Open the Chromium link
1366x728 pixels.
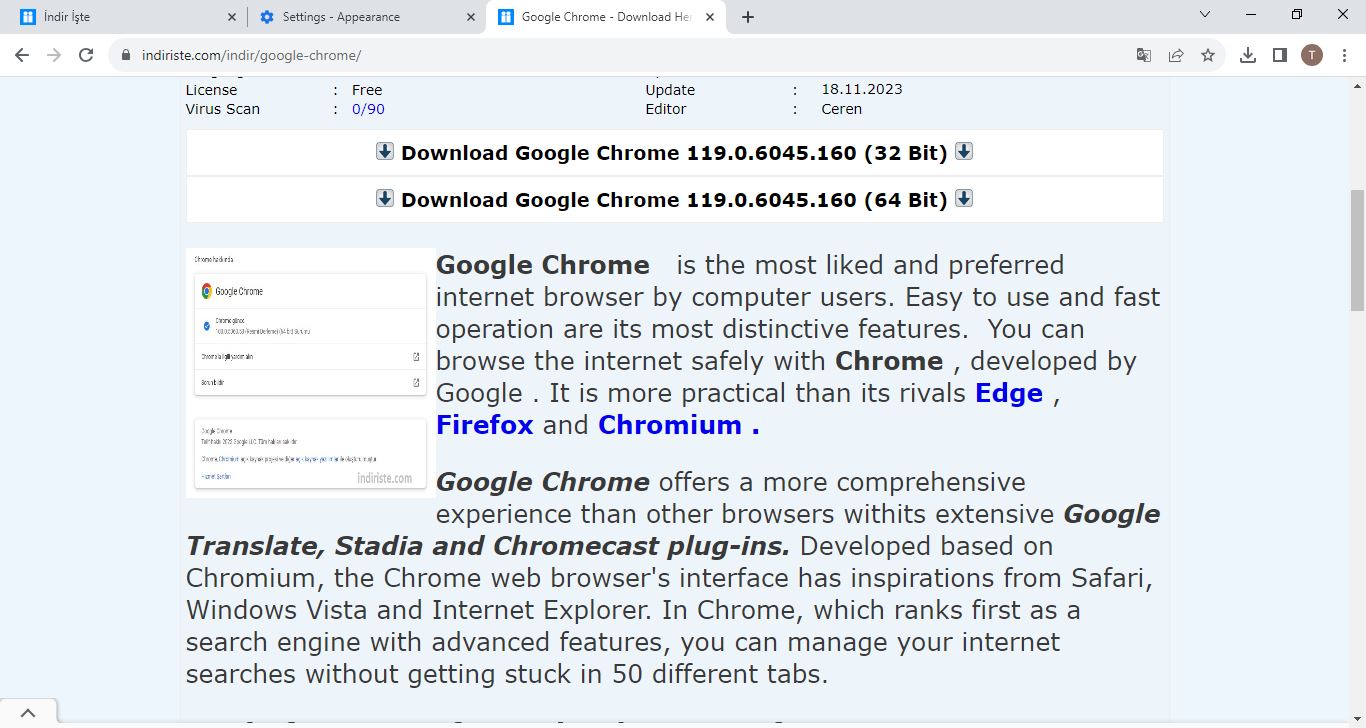679,425
